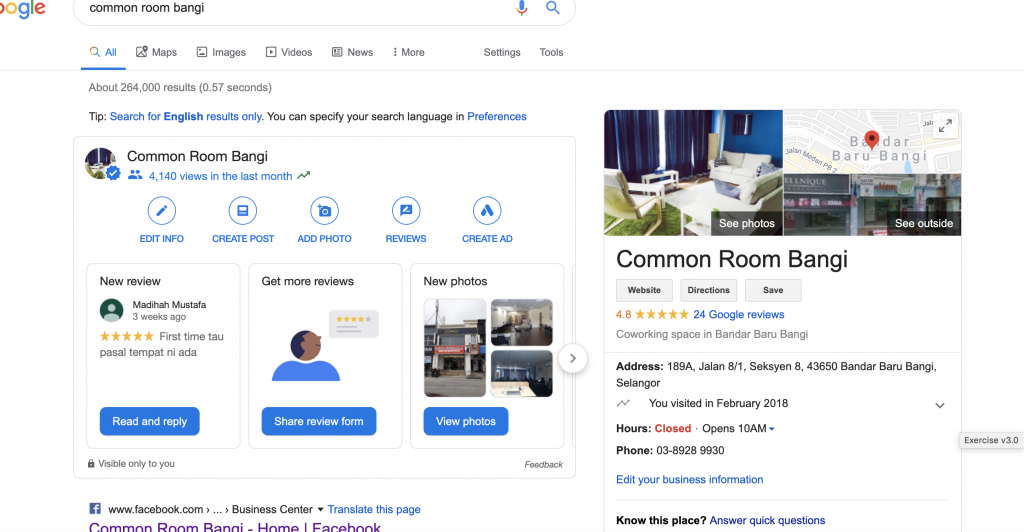This screenshot has width=1024, height=532.
Task: Open the See photos room thumbnail
Action: [694, 173]
